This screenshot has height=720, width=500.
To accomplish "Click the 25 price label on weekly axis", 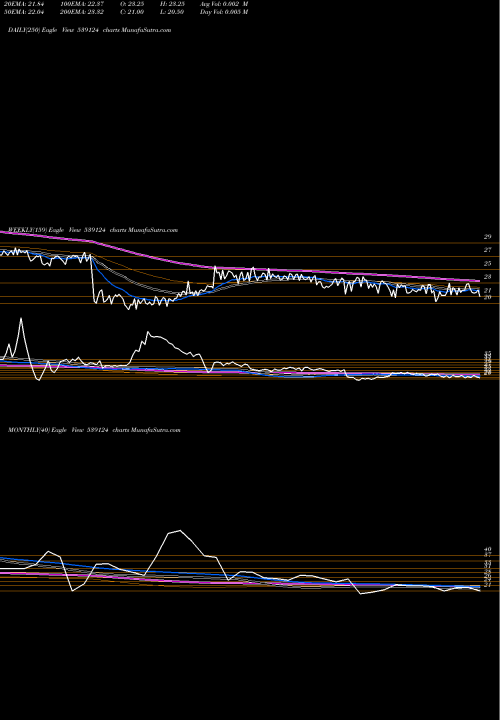I will pyautogui.click(x=488, y=264).
